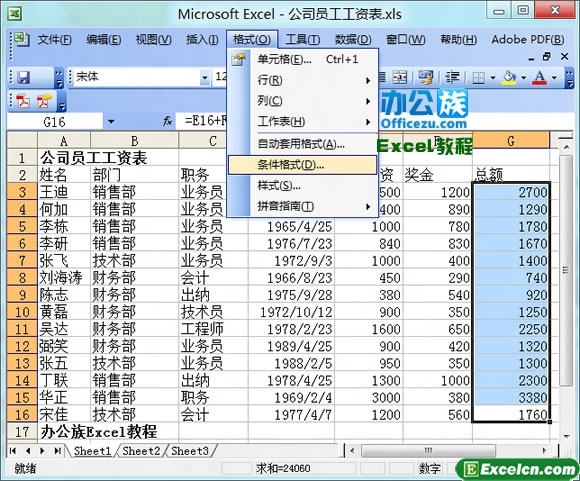
Task: Choose 工作表(H) Sheet menu entry
Action: click(303, 121)
